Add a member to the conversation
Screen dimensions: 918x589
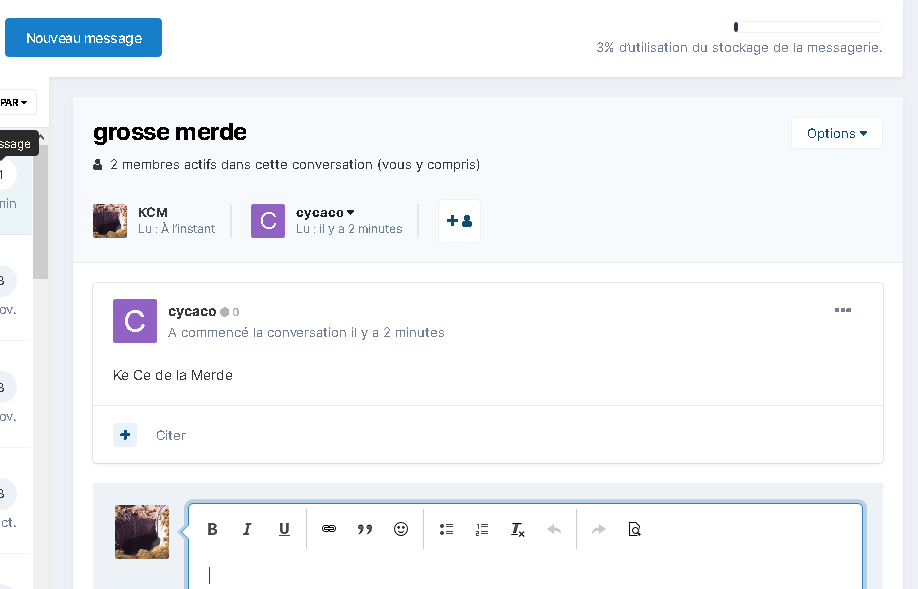[x=459, y=221]
